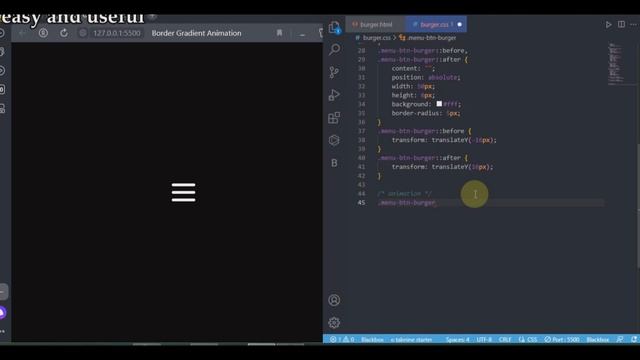This screenshot has width=640, height=360.
Task: Click the feedback icon in status bar
Action: pos(620,340)
